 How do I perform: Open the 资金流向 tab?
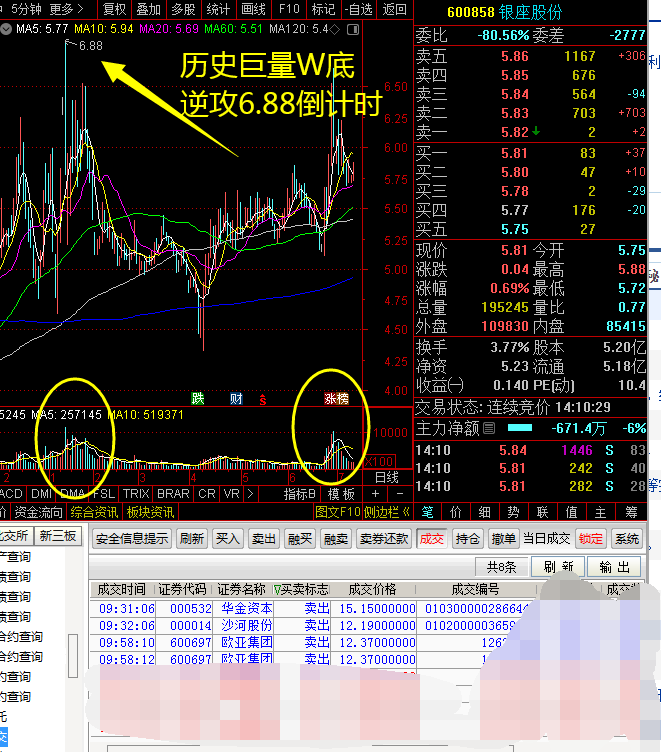(x=38, y=512)
